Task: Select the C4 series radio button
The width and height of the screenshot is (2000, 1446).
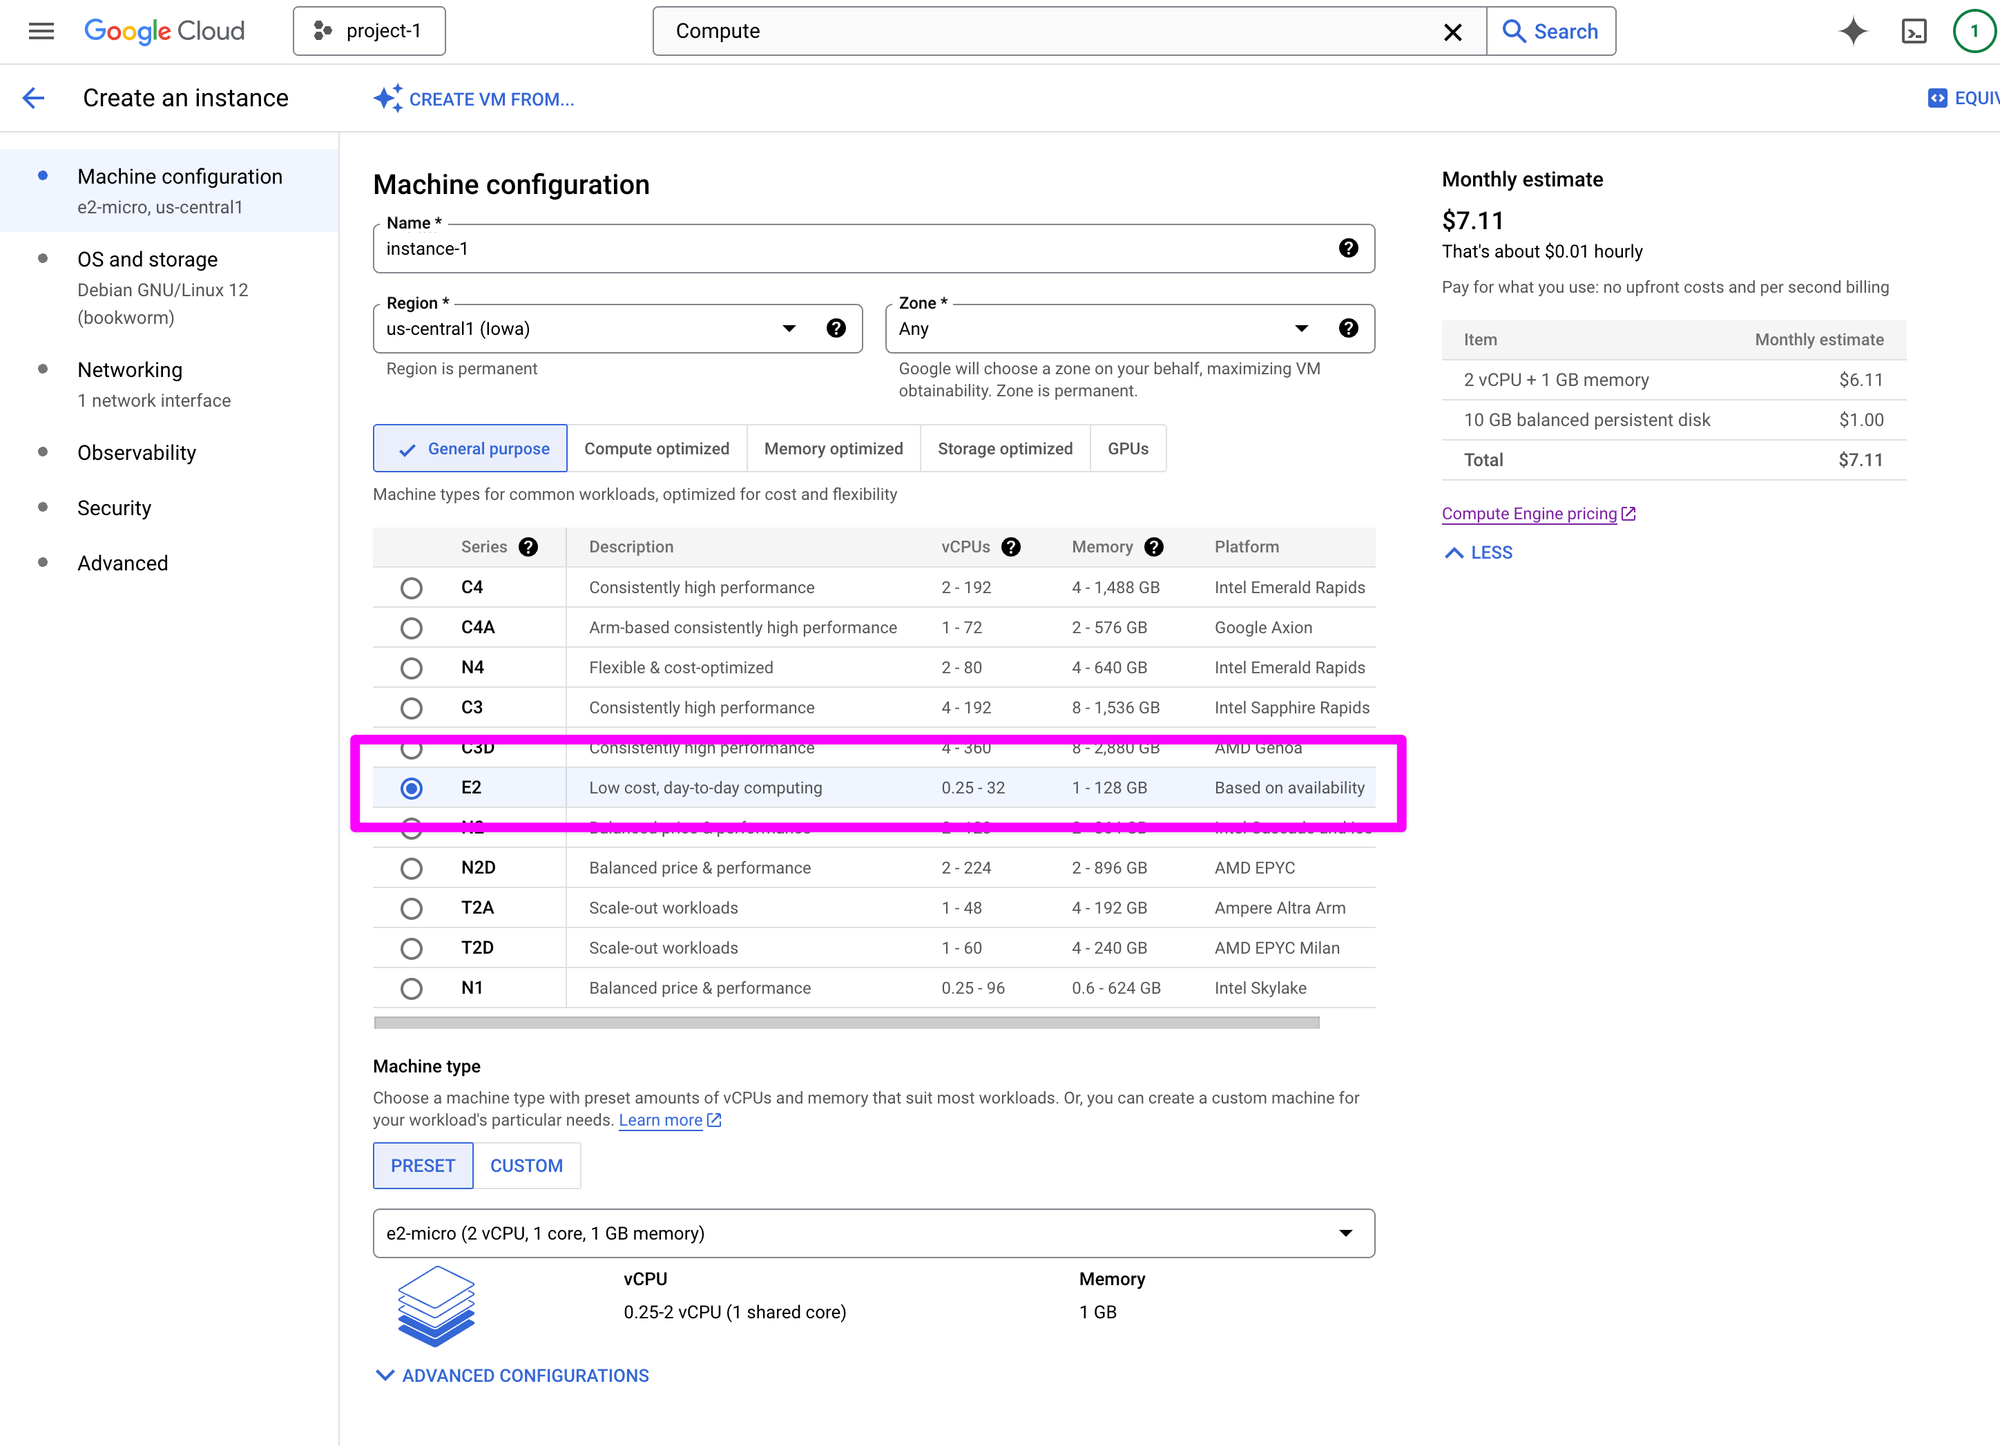Action: click(x=411, y=588)
